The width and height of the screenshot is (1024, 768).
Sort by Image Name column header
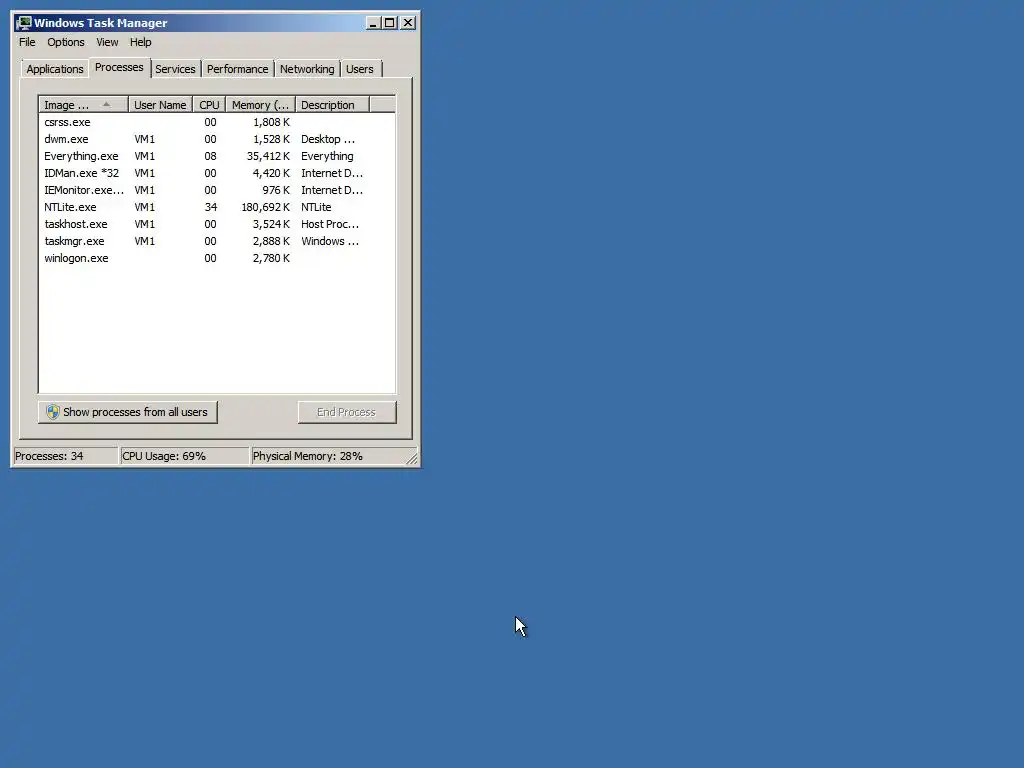point(83,104)
